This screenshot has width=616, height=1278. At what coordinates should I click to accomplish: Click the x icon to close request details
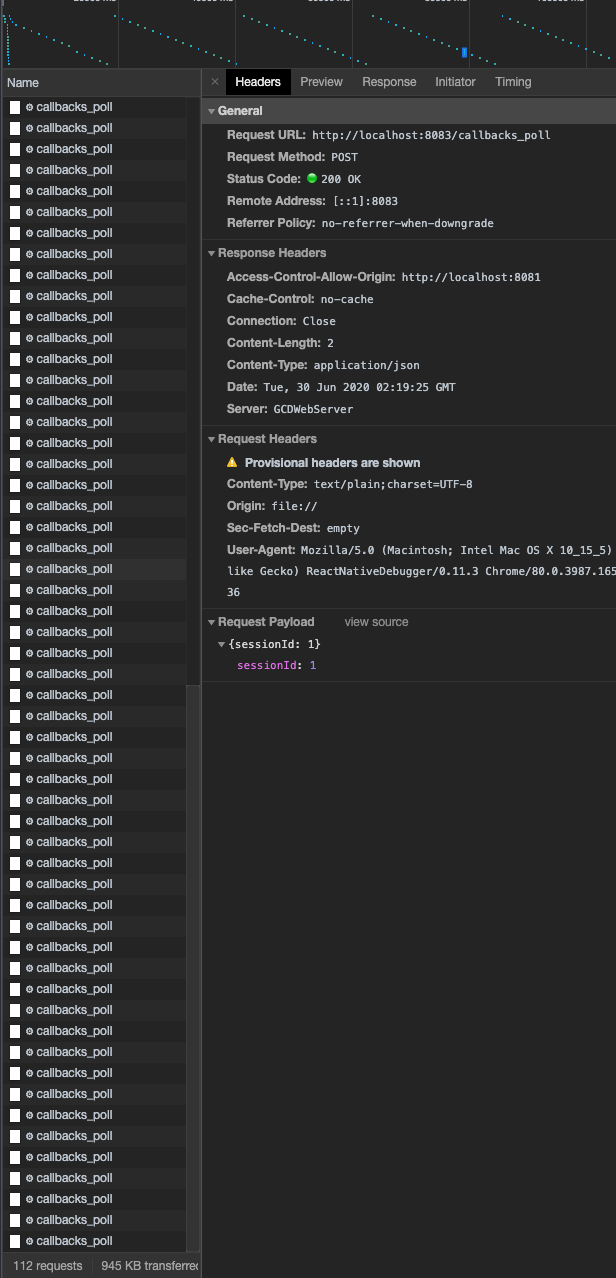(213, 82)
